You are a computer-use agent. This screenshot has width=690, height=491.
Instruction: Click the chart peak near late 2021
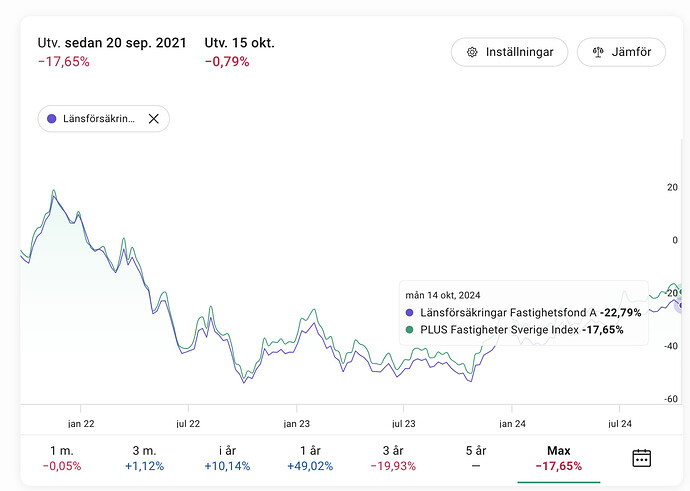tap(53, 191)
